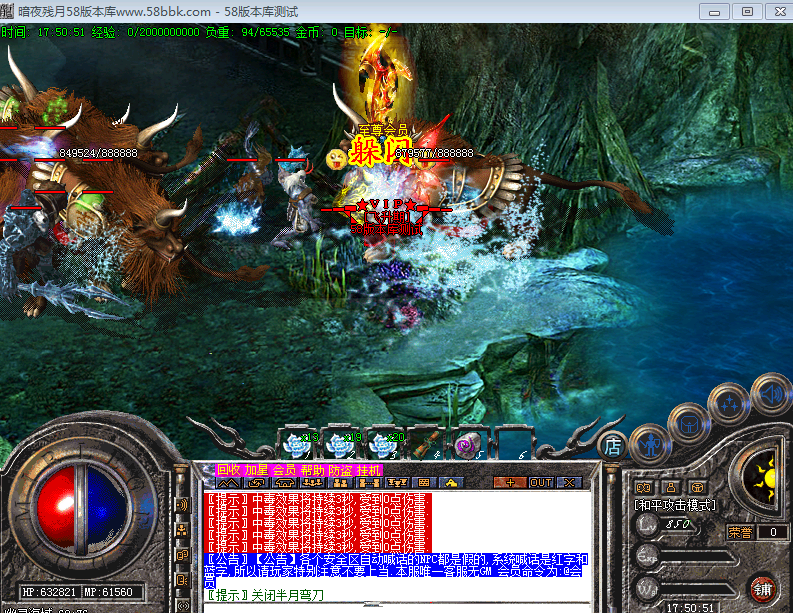Image resolution: width=793 pixels, height=613 pixels.
Task: Open the two-person icon in chat toolbar
Action: click(340, 483)
